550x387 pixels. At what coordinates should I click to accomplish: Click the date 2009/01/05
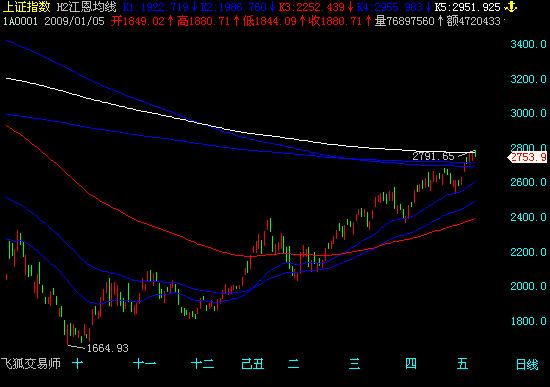(74, 21)
